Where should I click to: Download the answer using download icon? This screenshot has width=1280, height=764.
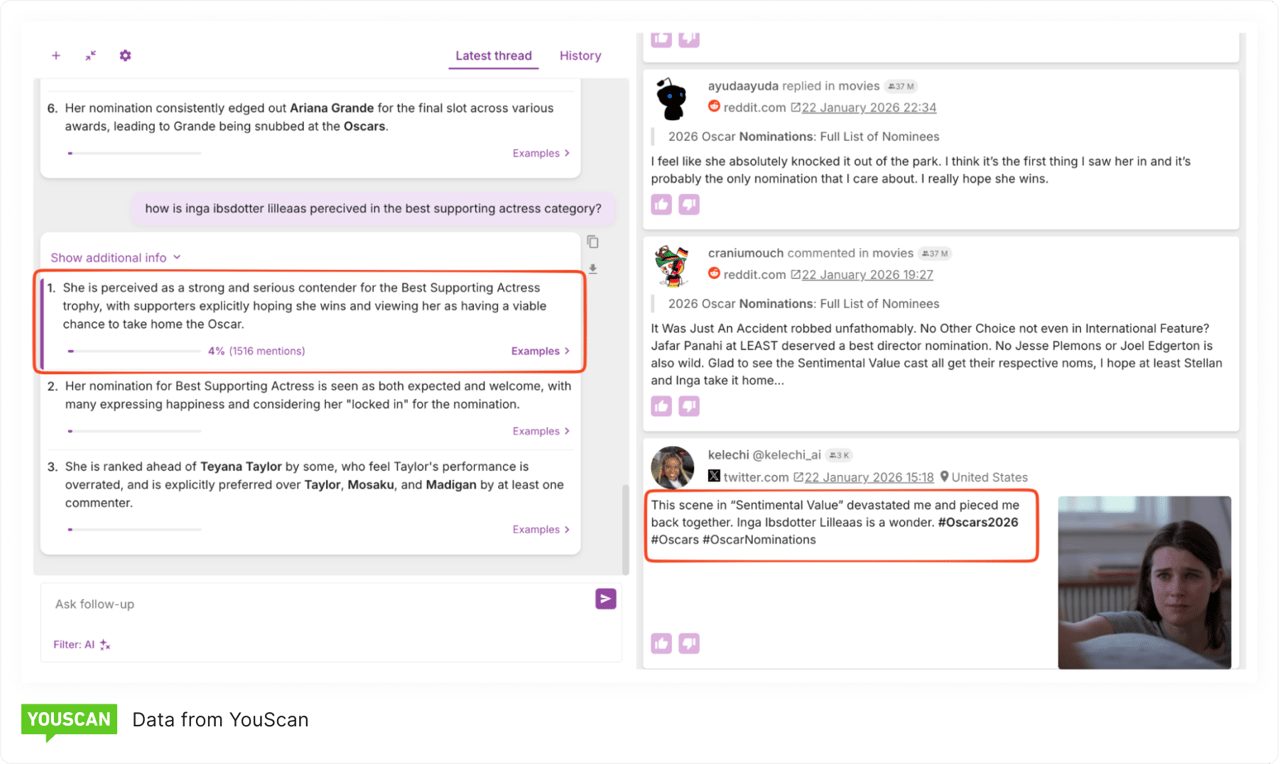tap(593, 269)
